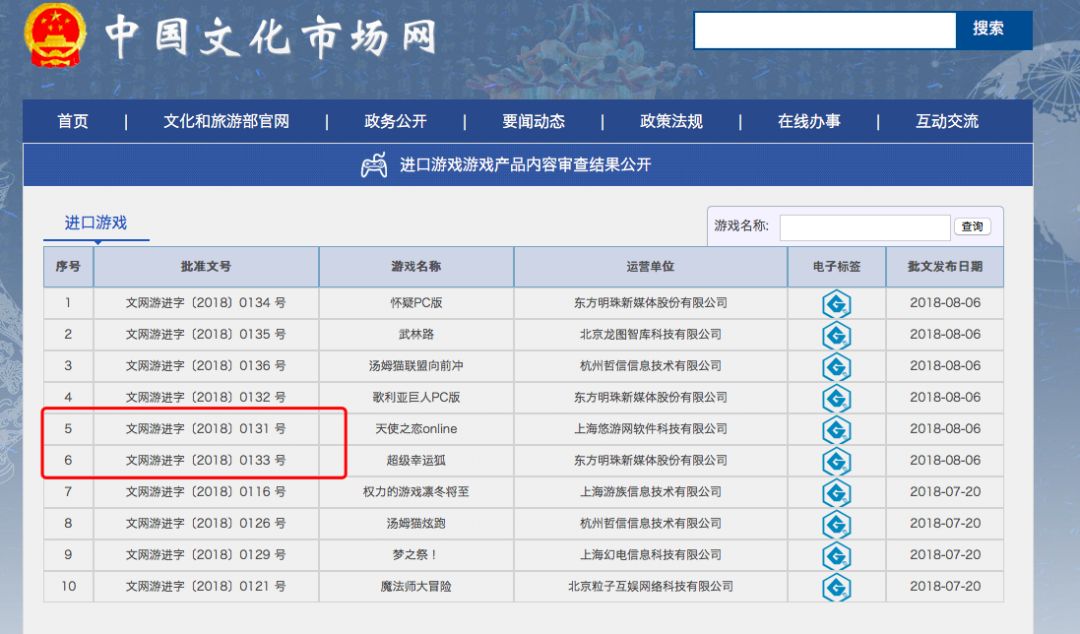Click game name 武林路
The width and height of the screenshot is (1080, 634).
(416, 334)
